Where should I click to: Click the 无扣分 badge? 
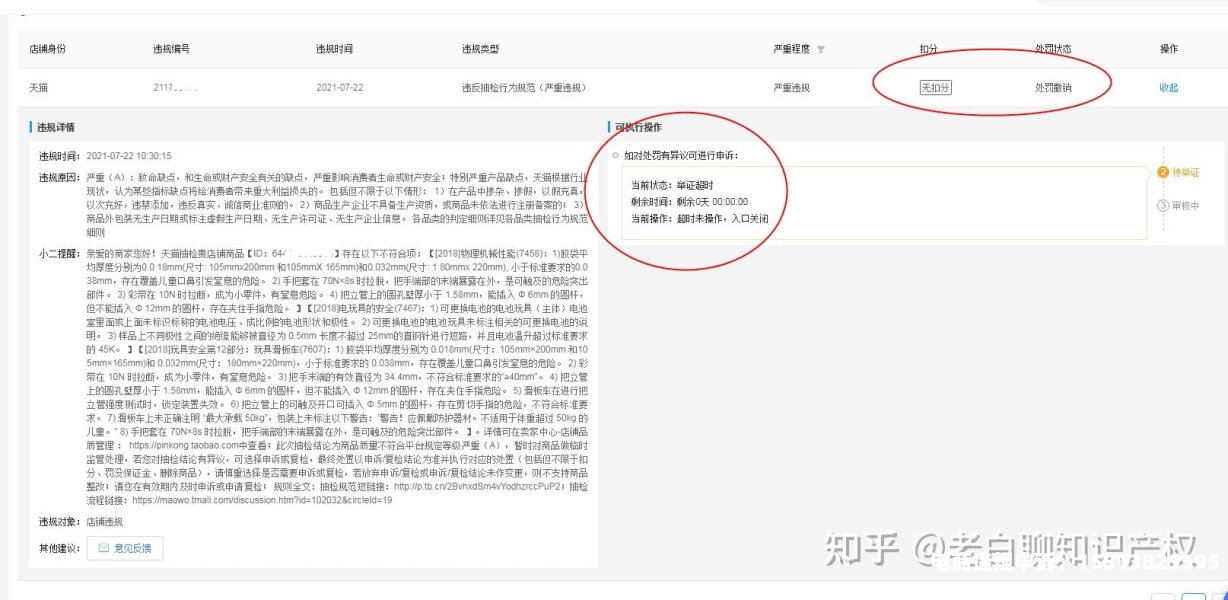(x=935, y=87)
